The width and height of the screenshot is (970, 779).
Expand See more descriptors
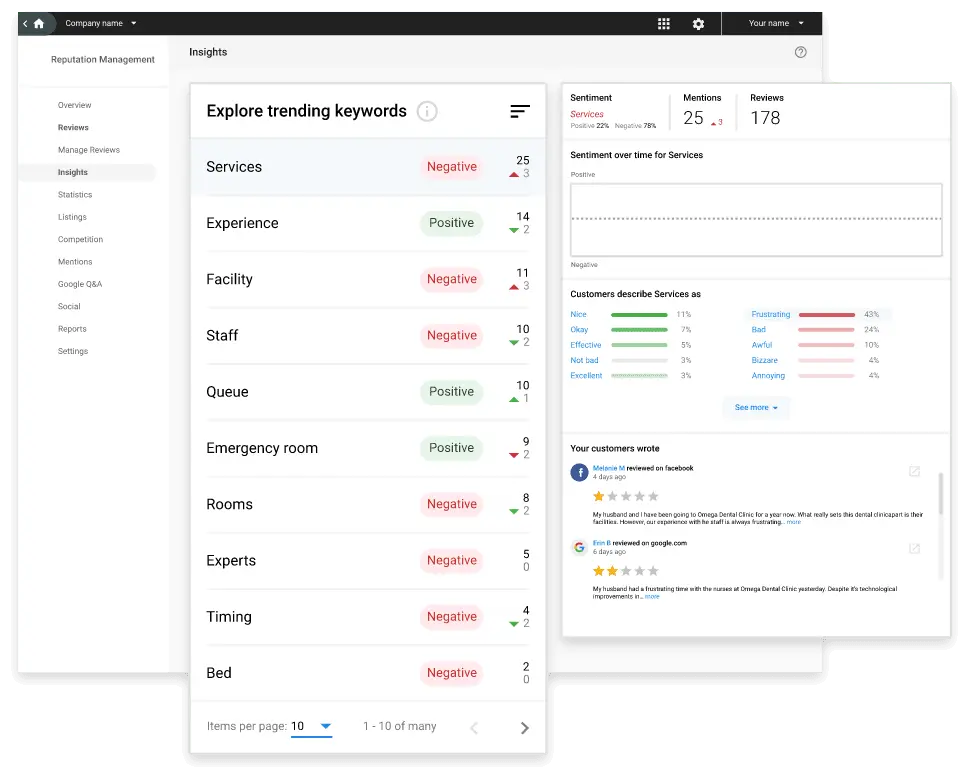756,408
